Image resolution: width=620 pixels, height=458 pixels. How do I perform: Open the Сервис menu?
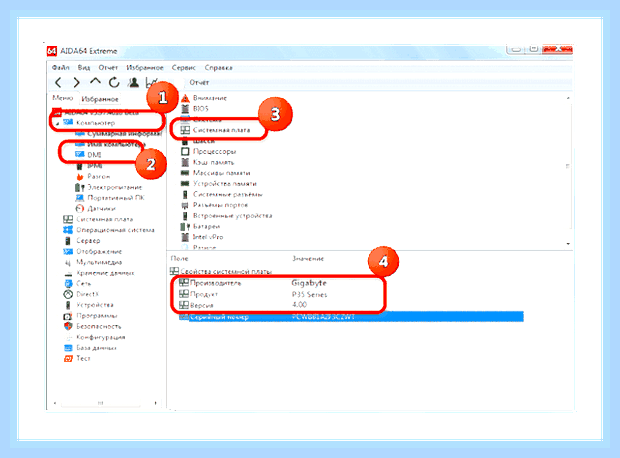pos(183,68)
